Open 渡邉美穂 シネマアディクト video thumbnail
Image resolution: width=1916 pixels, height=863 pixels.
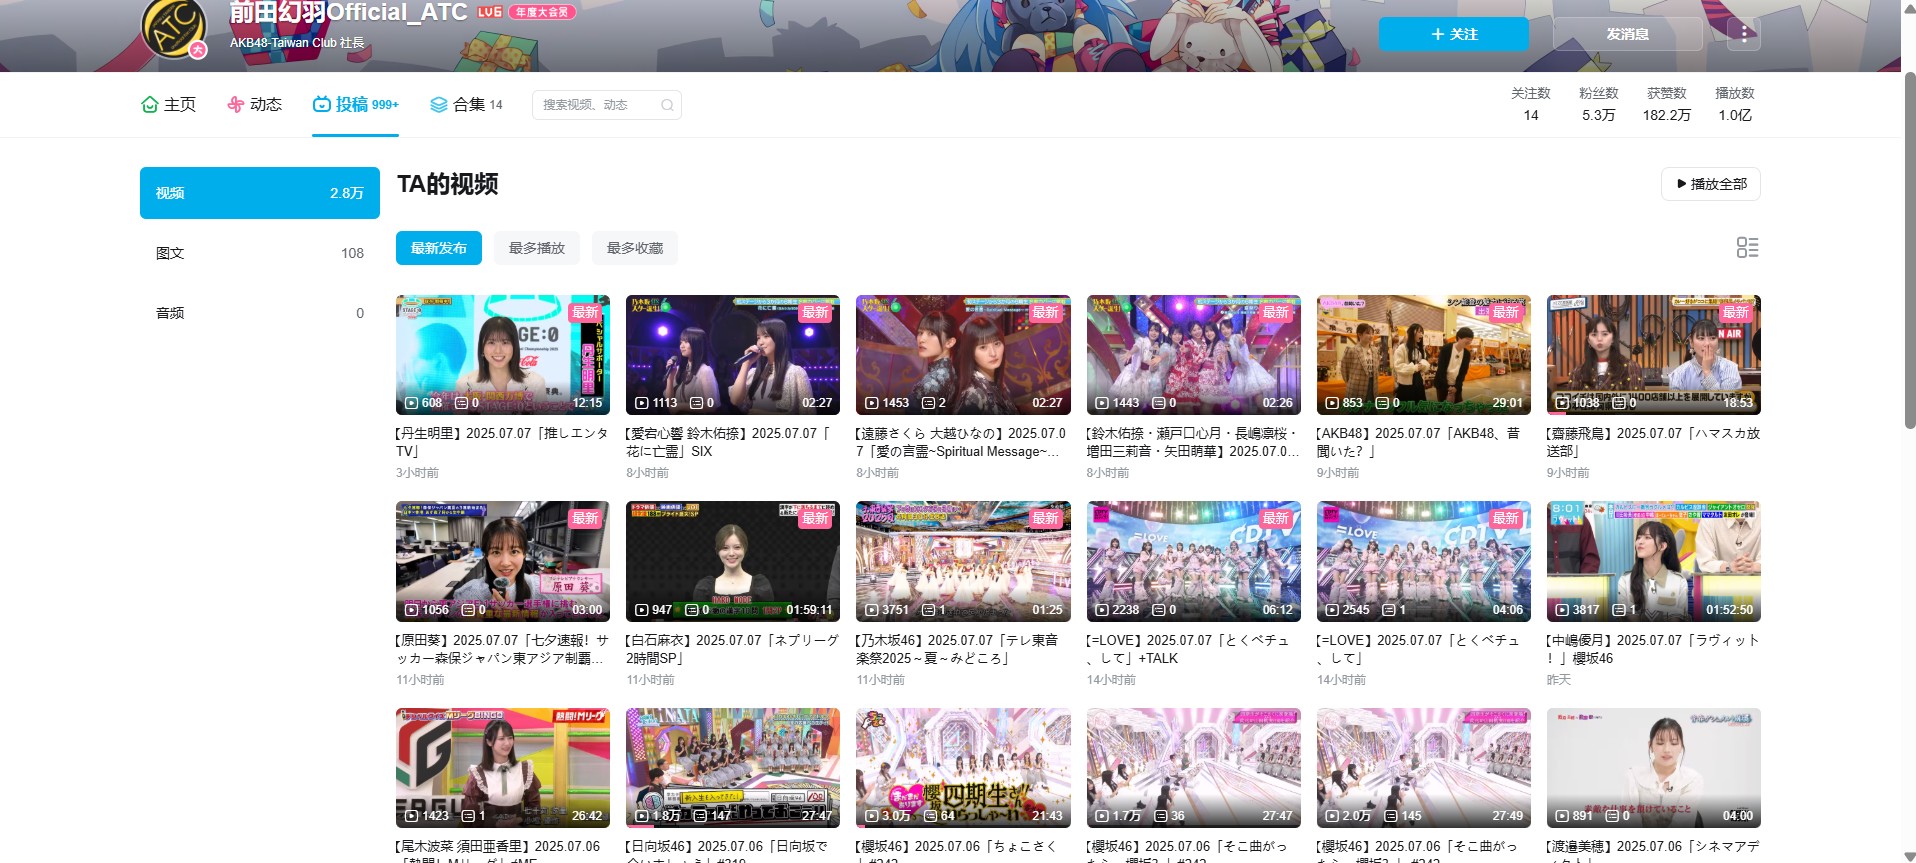[1654, 768]
